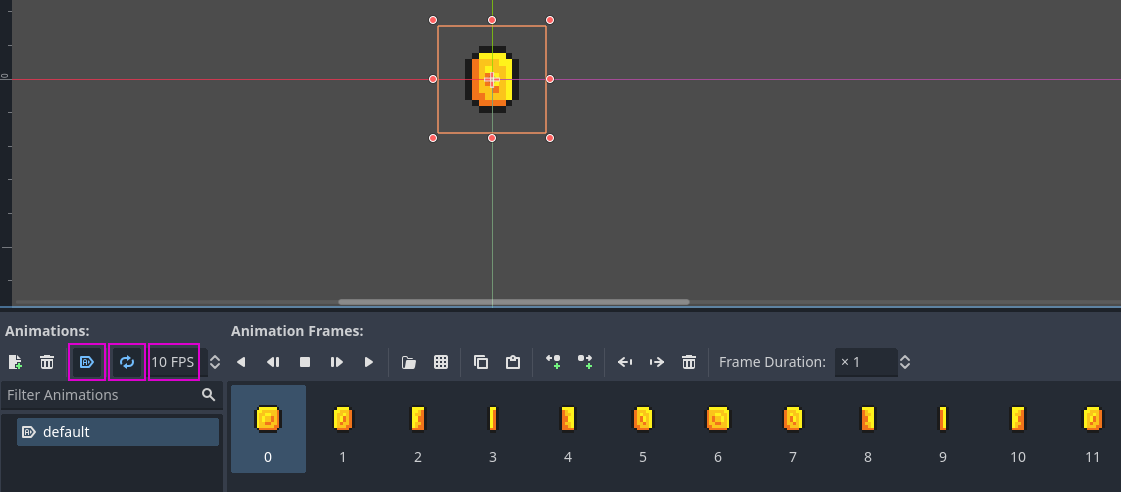Image resolution: width=1121 pixels, height=492 pixels.
Task: Paste frame from clipboard
Action: coord(513,362)
